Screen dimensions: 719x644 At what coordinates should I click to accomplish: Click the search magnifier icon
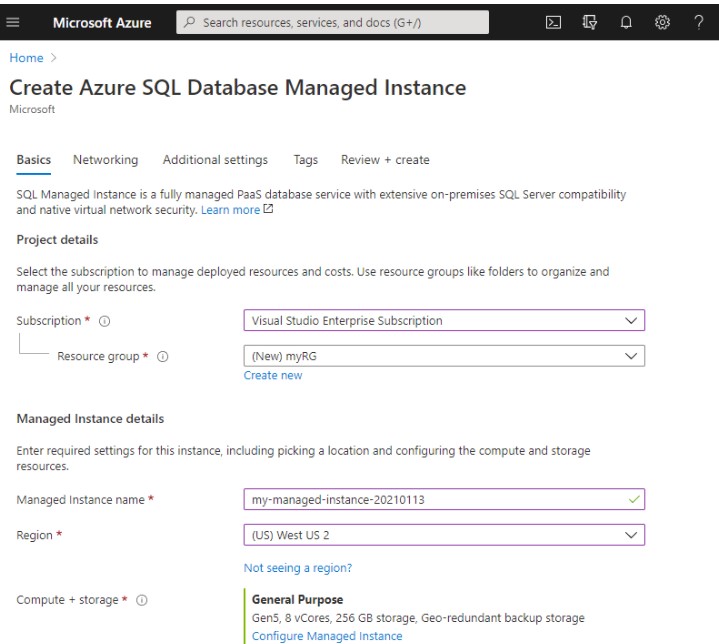click(x=189, y=22)
